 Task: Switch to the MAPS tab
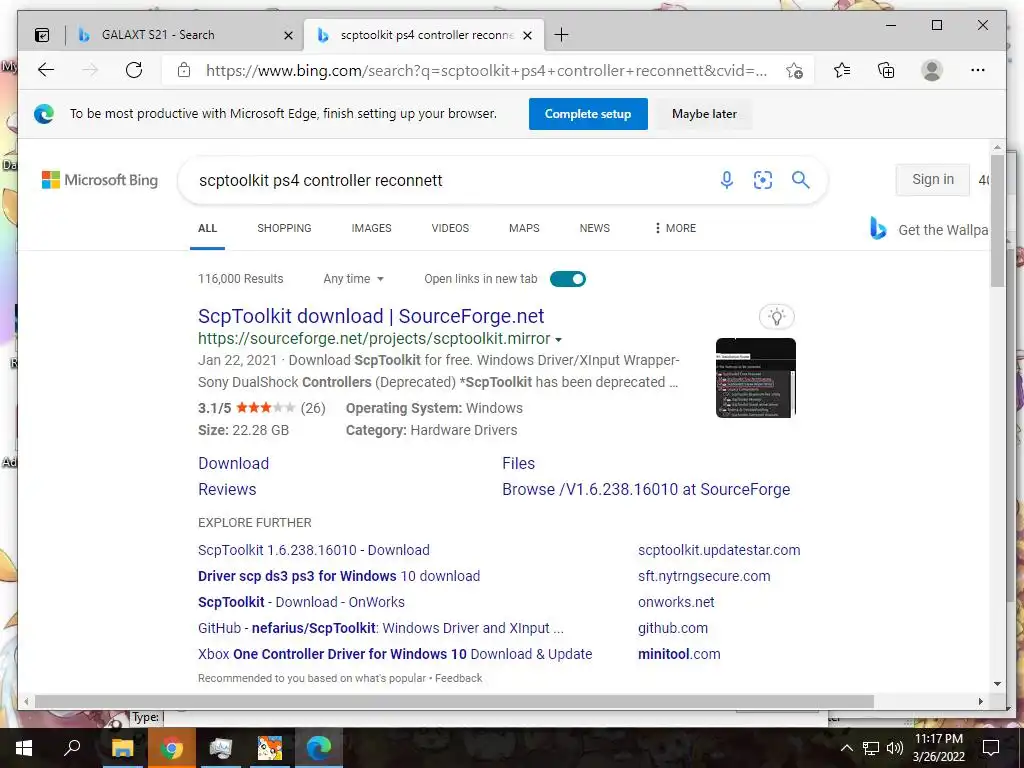[524, 228]
